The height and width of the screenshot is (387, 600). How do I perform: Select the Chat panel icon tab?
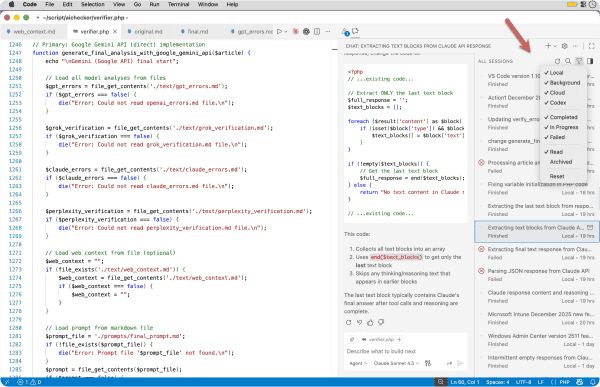point(355,31)
